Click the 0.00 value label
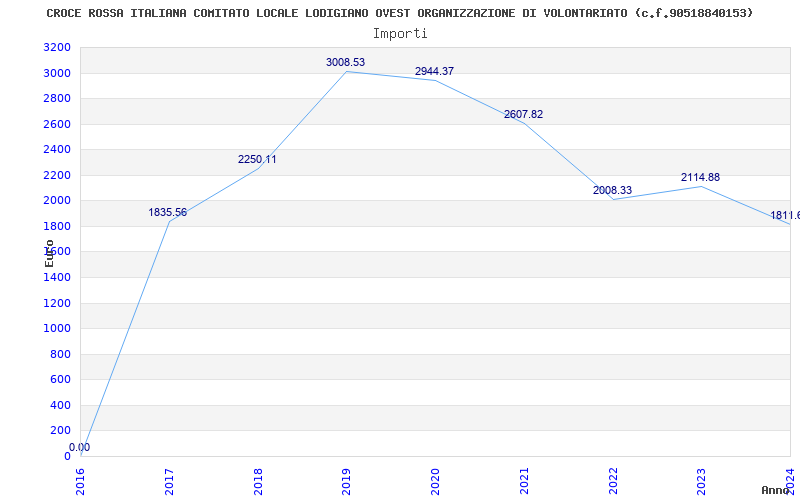This screenshot has width=800, height=500. click(x=80, y=447)
